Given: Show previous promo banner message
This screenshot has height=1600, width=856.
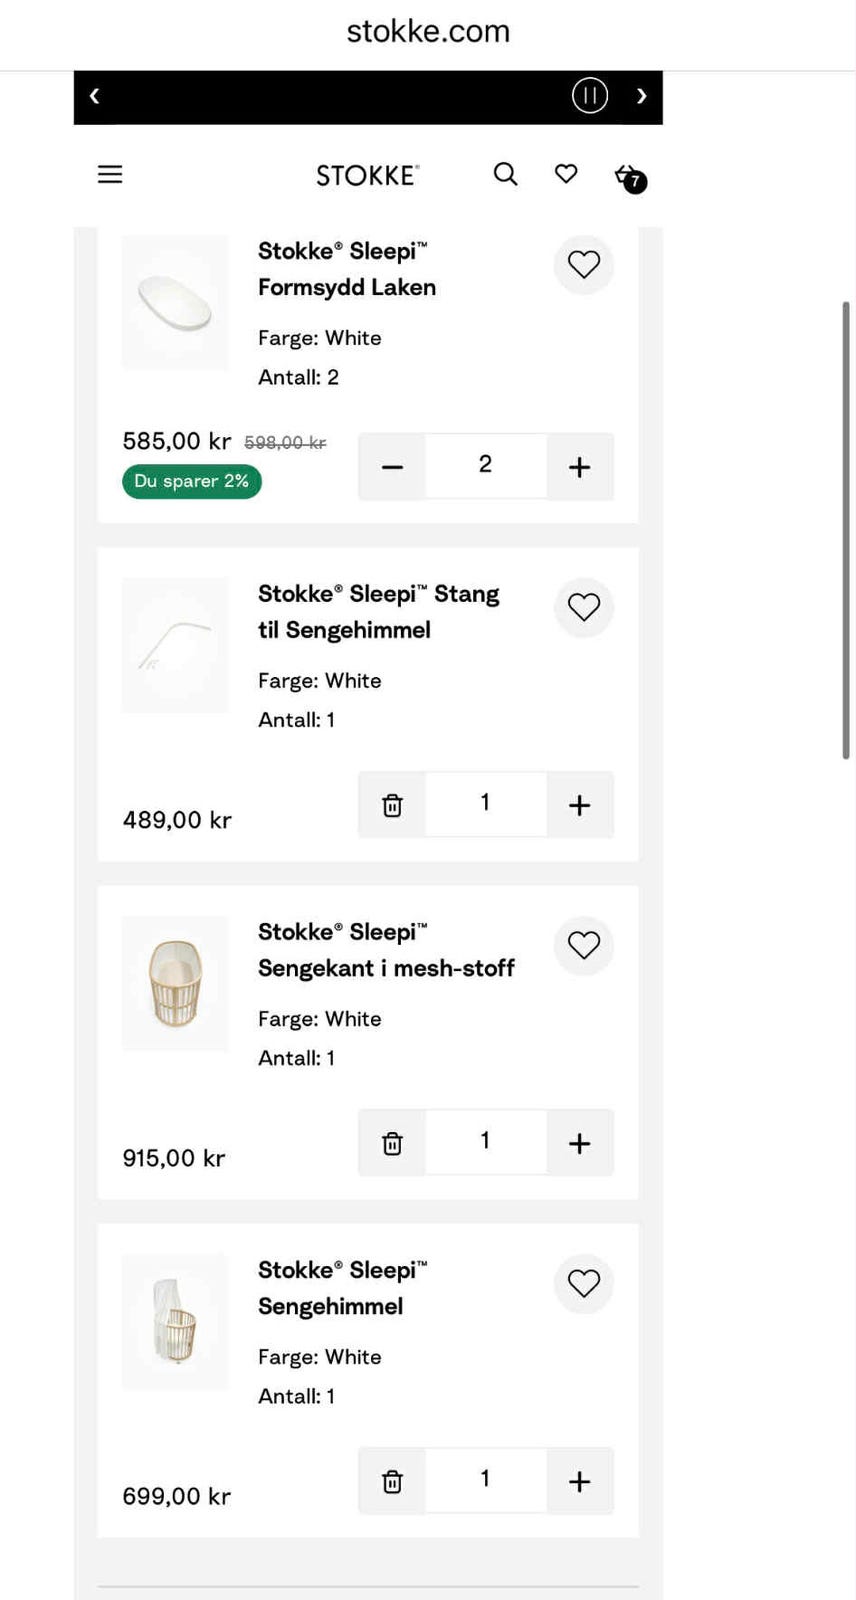Looking at the screenshot, I should 95,96.
